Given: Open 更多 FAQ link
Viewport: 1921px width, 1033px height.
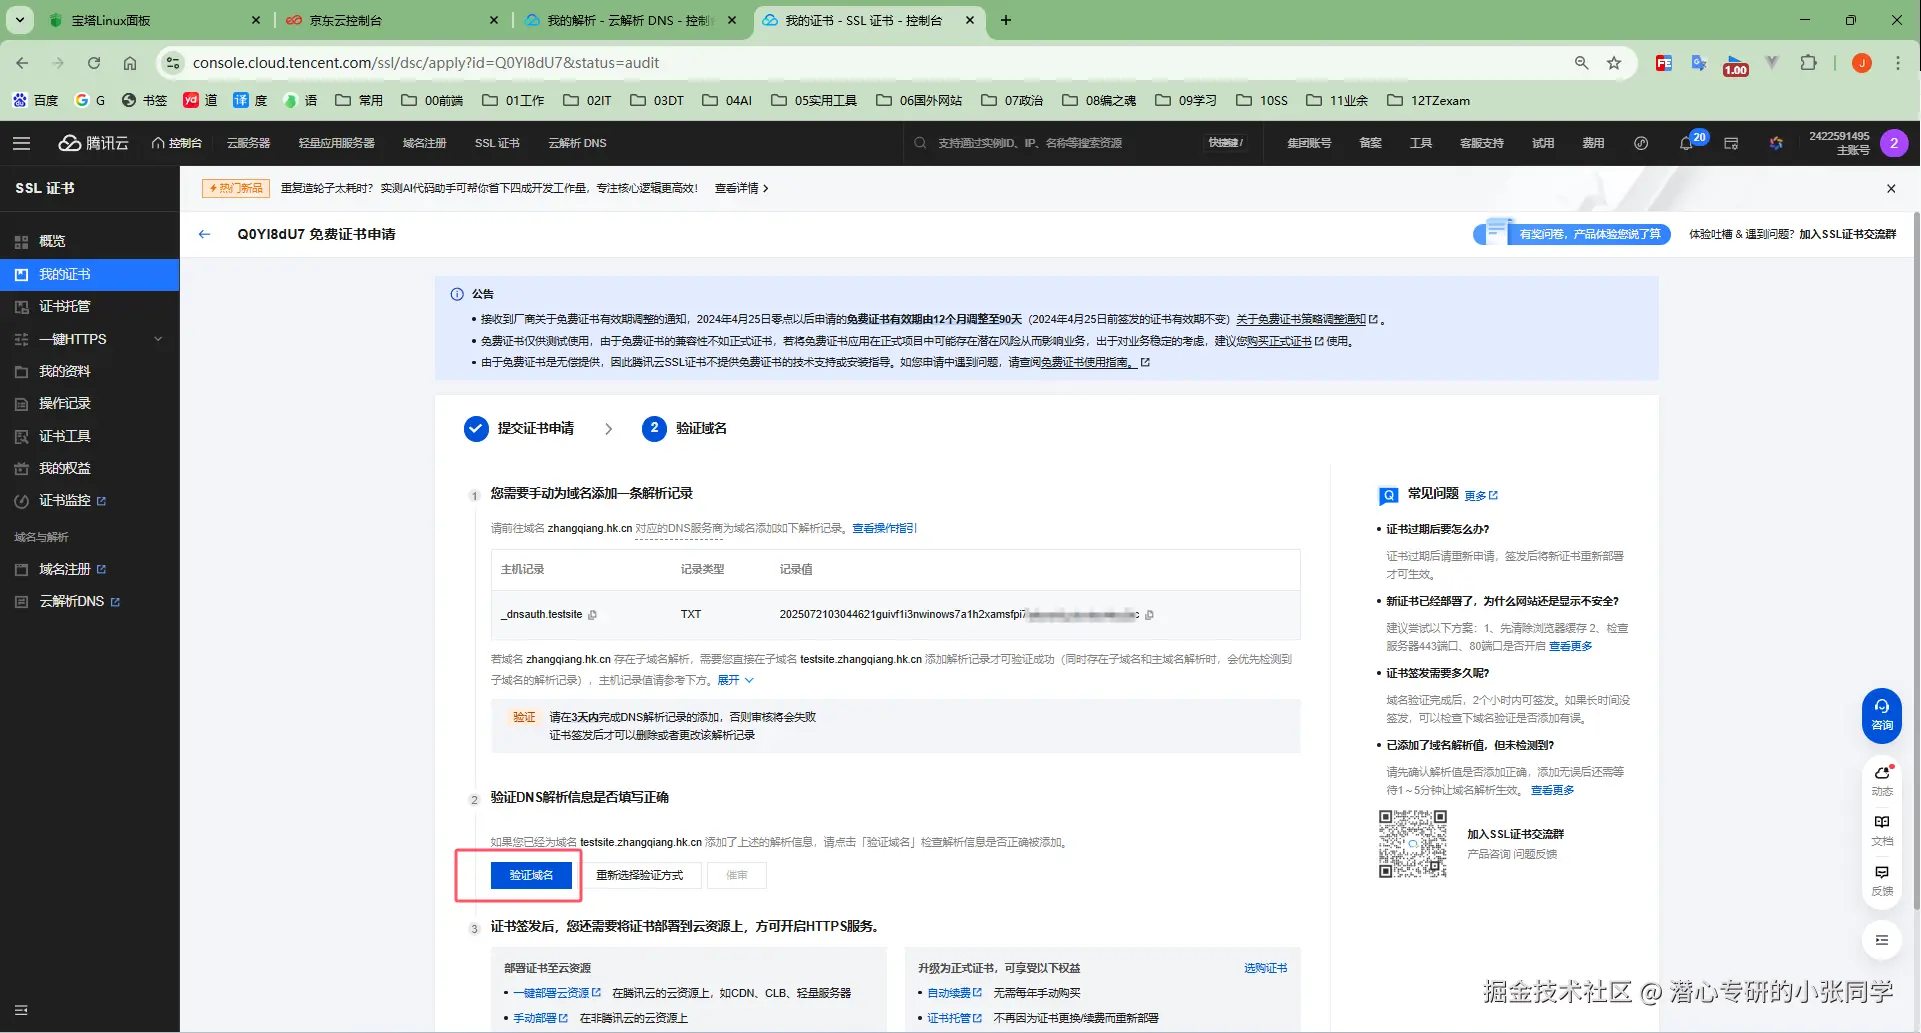Looking at the screenshot, I should click(x=1481, y=495).
